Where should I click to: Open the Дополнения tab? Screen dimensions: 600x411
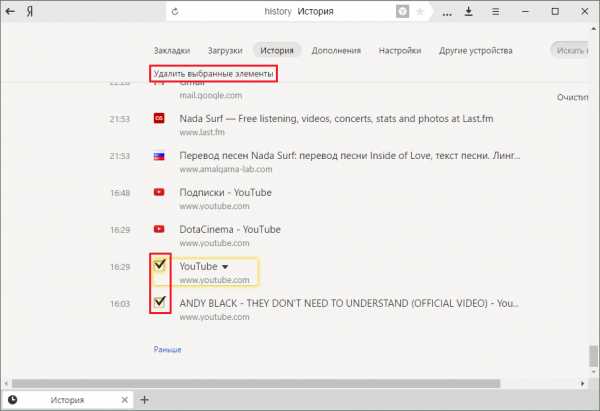pyautogui.click(x=337, y=50)
